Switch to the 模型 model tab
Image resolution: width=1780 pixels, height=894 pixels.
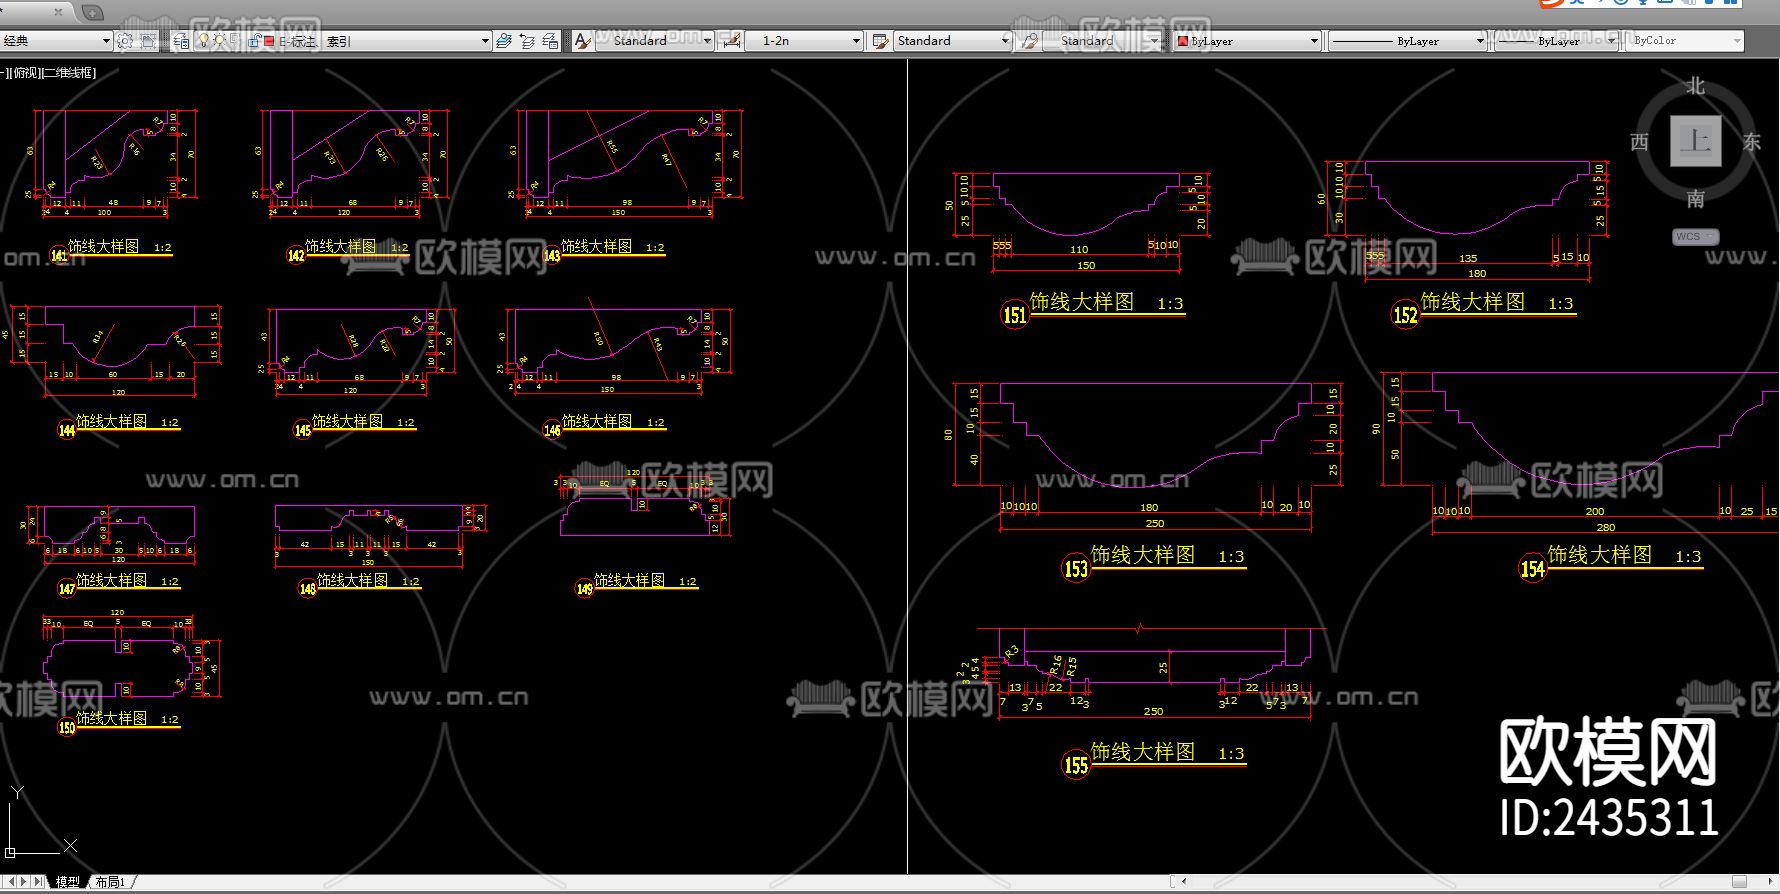click(68, 882)
